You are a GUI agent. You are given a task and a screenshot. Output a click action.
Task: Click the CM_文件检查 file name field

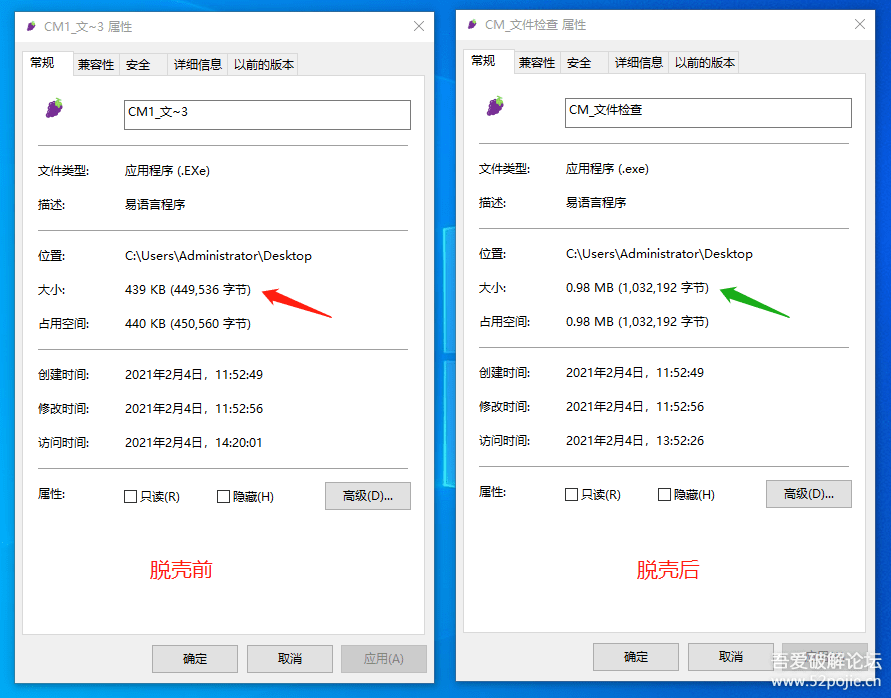tap(707, 112)
